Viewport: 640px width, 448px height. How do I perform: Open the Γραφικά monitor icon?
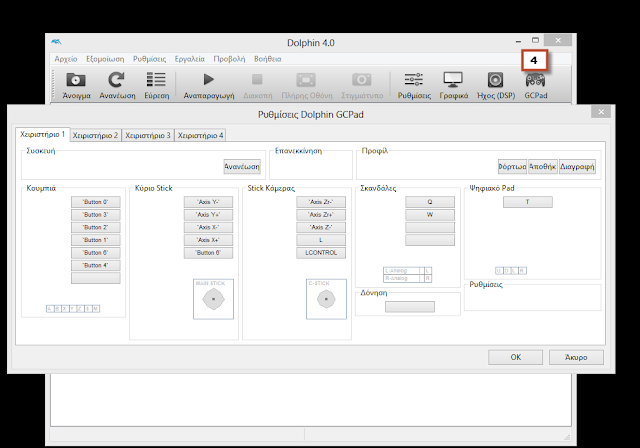(453, 80)
